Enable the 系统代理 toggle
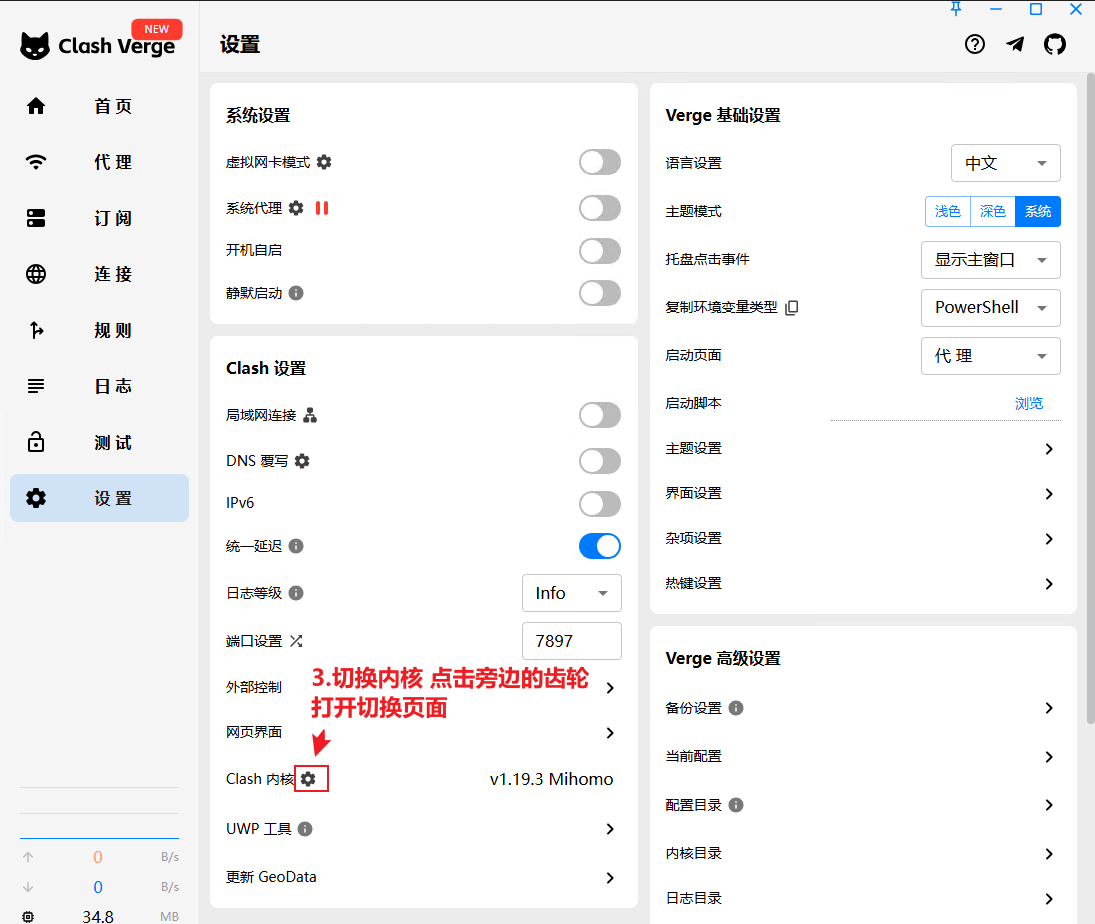Image resolution: width=1095 pixels, height=924 pixels. click(600, 208)
